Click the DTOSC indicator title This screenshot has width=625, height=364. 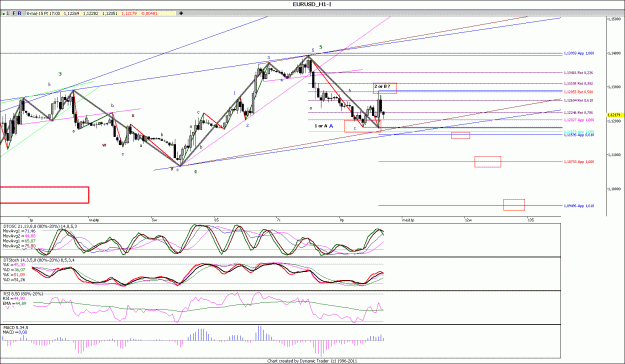tap(40, 226)
